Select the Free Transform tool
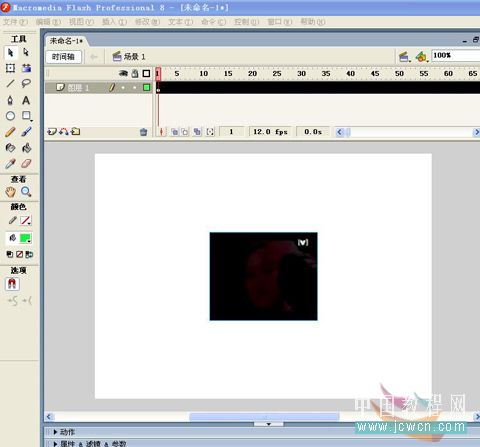This screenshot has width=480, height=447. click(x=10, y=68)
